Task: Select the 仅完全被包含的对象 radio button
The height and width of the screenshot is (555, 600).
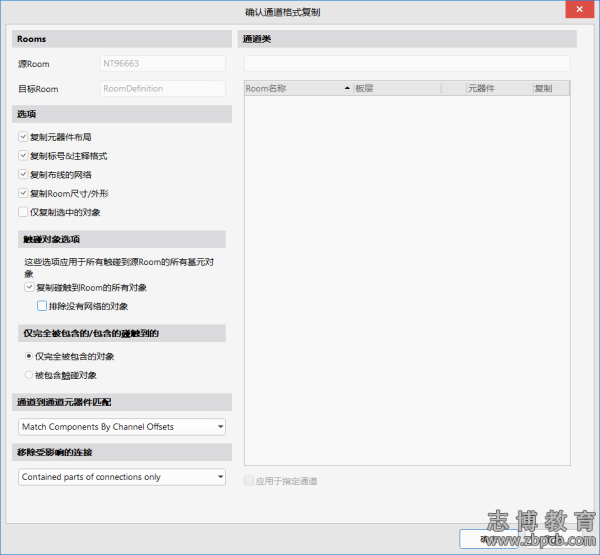Action: (x=29, y=356)
